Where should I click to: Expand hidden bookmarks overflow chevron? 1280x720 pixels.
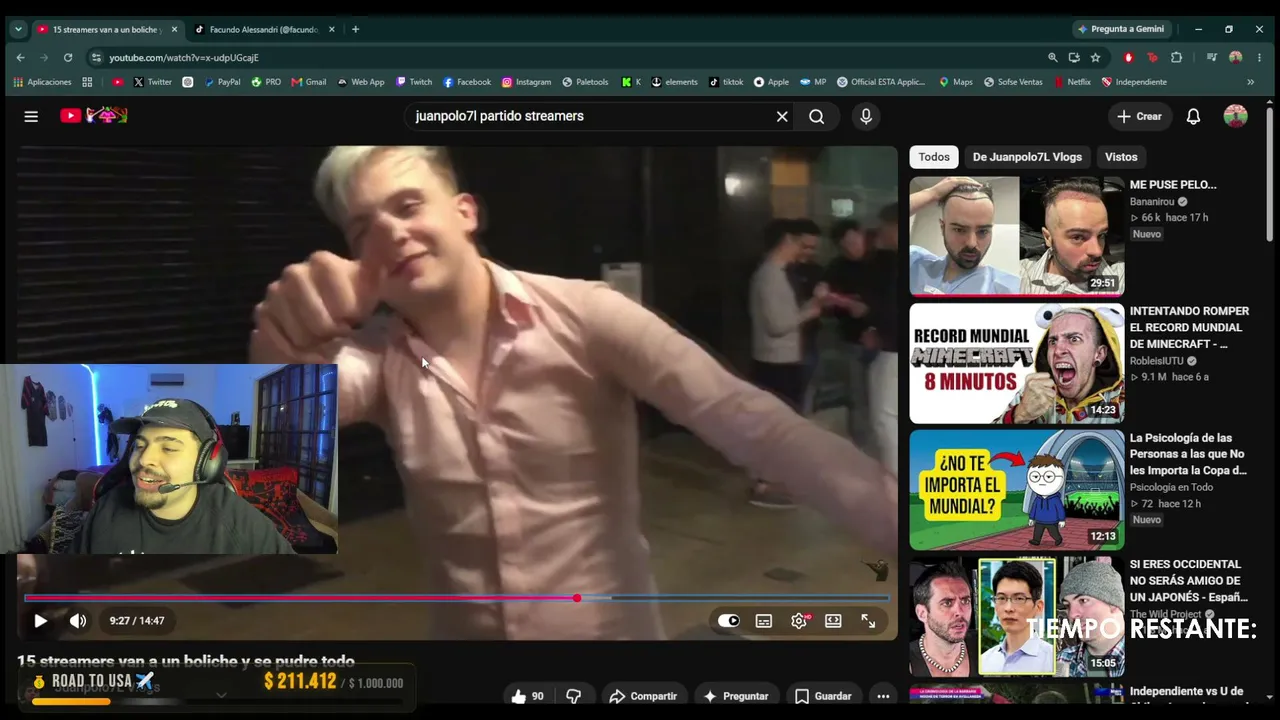(x=1250, y=82)
